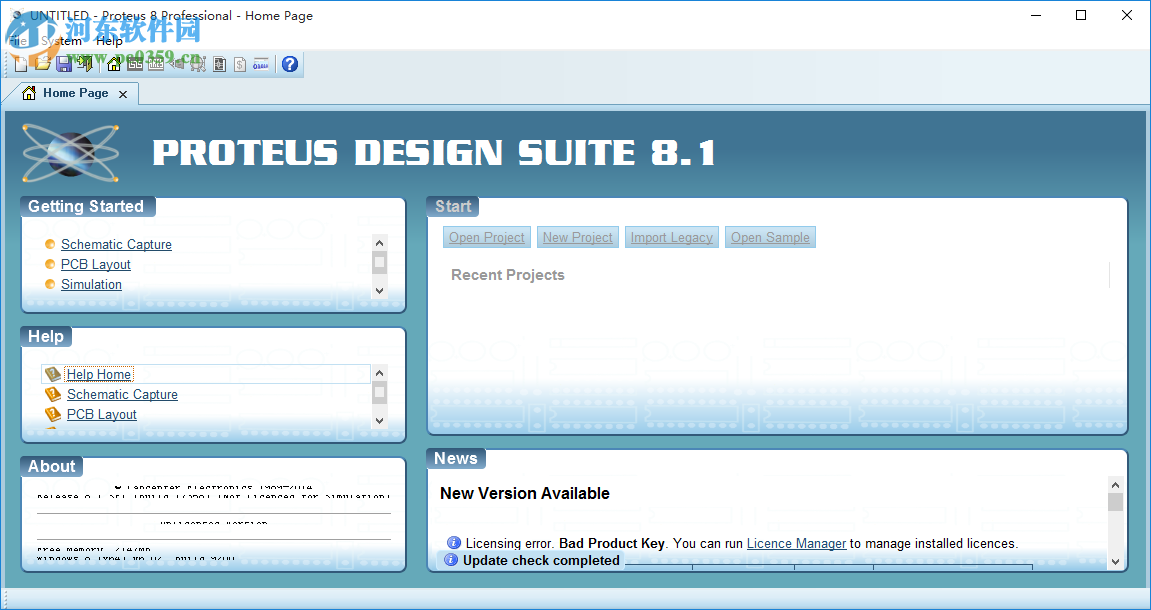
Task: Click Getting Started list scroll down arrow
Action: tap(380, 291)
